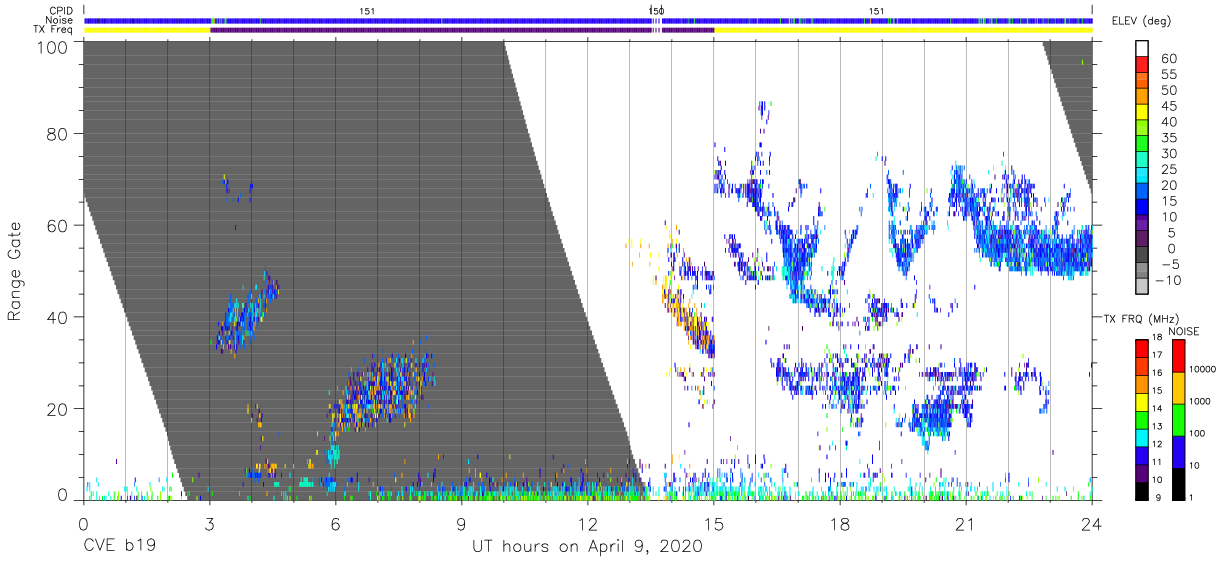This screenshot has width=1228, height=567.
Task: Click the '18' tick on the UT hours axis
Action: [x=839, y=523]
